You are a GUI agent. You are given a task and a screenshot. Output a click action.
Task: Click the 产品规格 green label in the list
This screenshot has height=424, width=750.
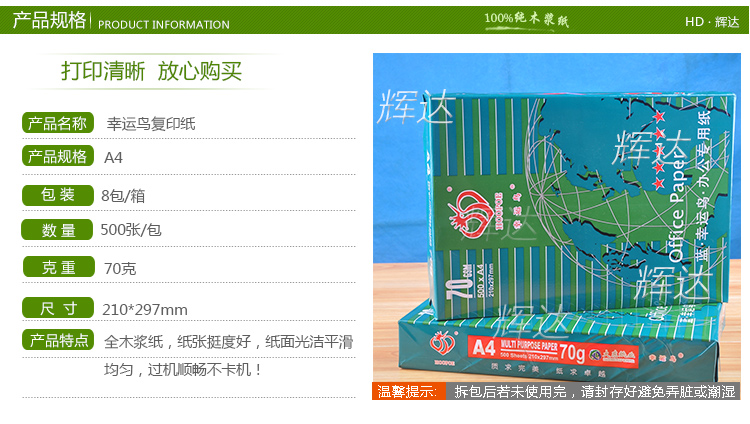tap(57, 156)
